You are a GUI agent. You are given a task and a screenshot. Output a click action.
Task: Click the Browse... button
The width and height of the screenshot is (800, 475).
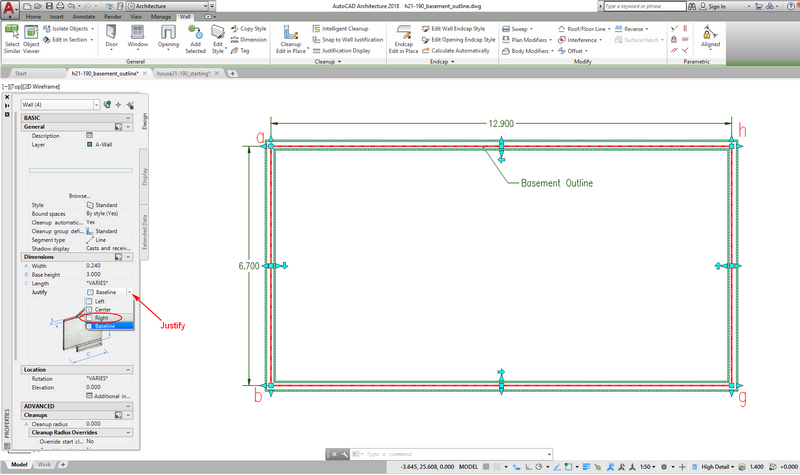click(x=80, y=196)
